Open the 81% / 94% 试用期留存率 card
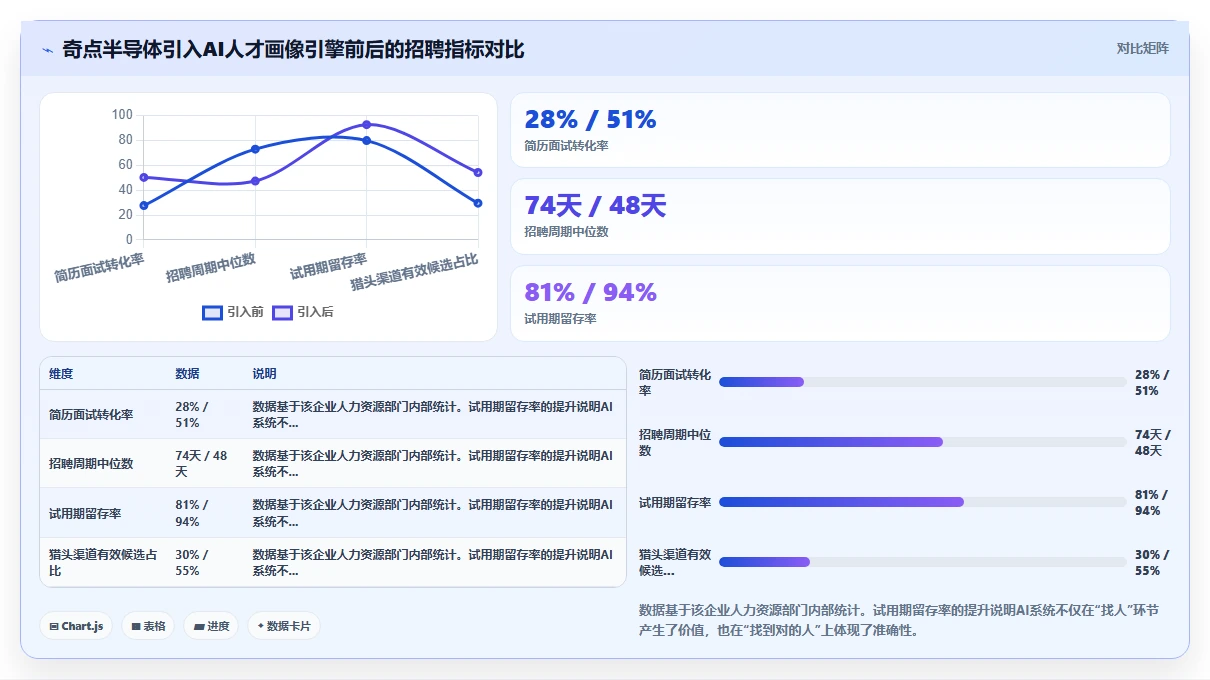1210x680 pixels. [840, 303]
